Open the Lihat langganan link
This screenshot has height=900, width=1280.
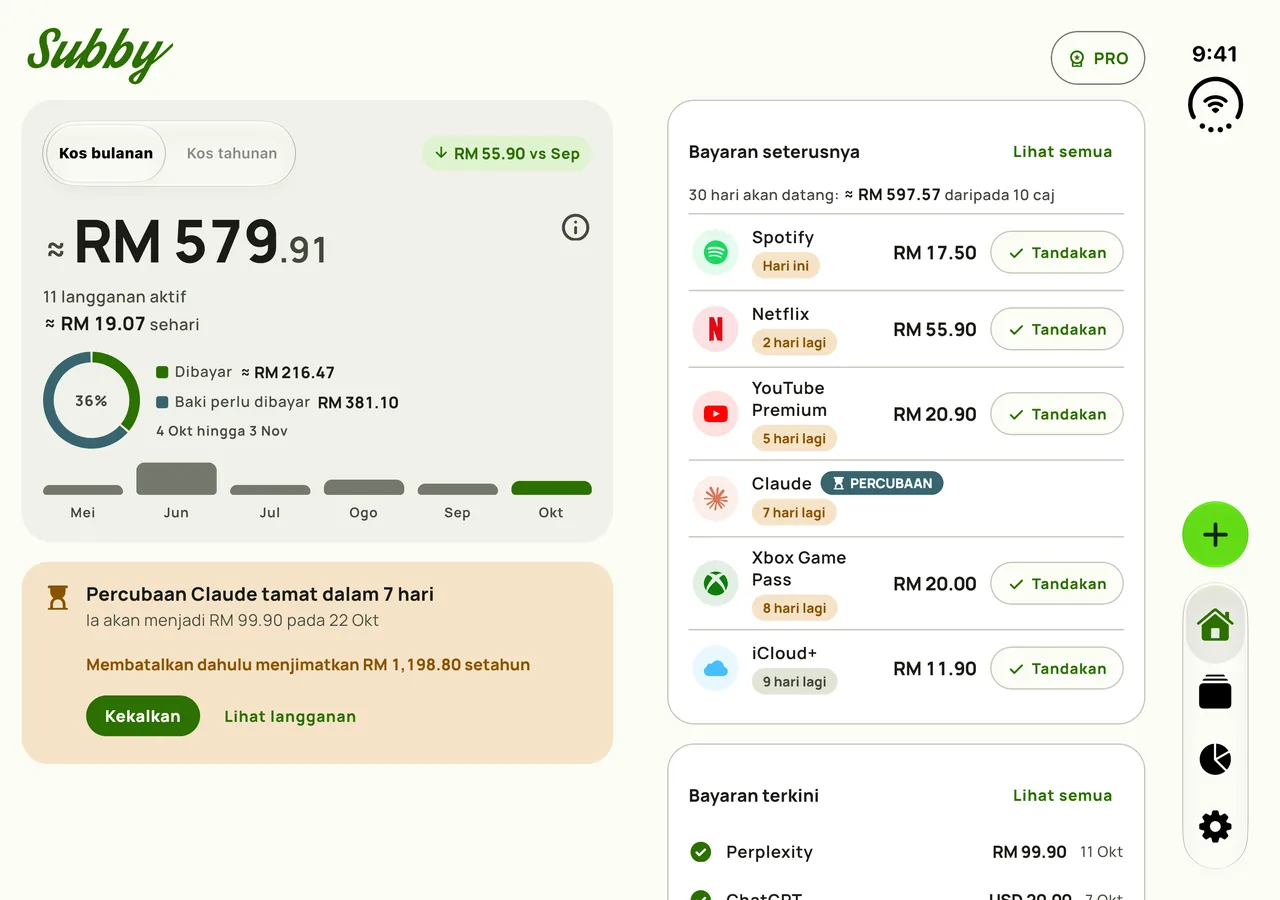[x=290, y=716]
